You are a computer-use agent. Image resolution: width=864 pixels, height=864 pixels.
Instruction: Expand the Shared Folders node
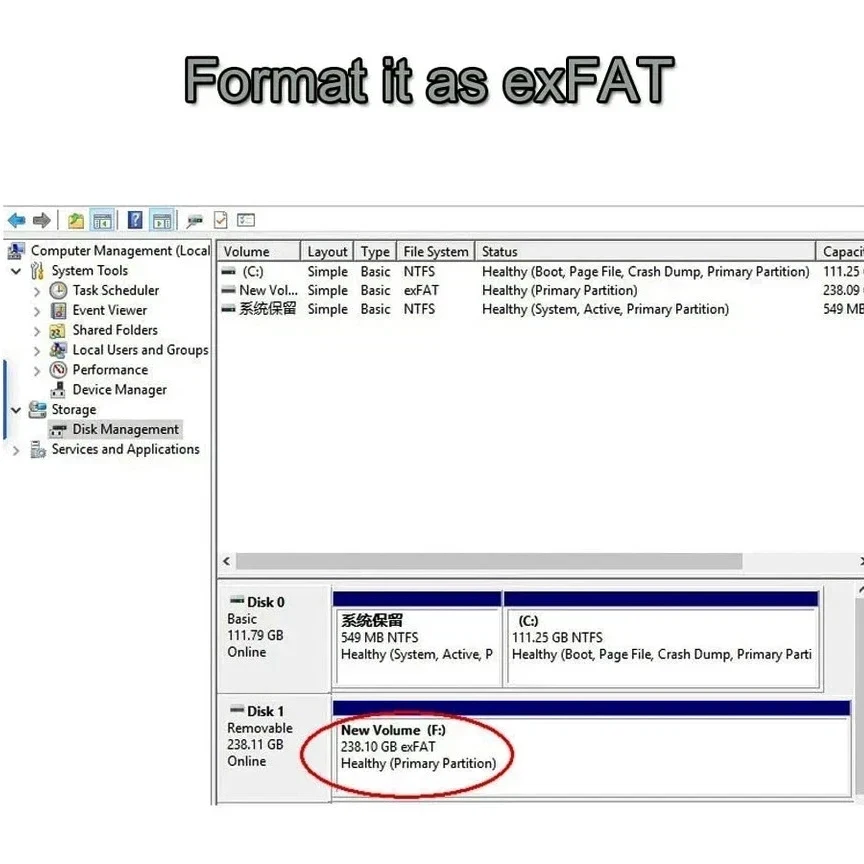coord(37,331)
